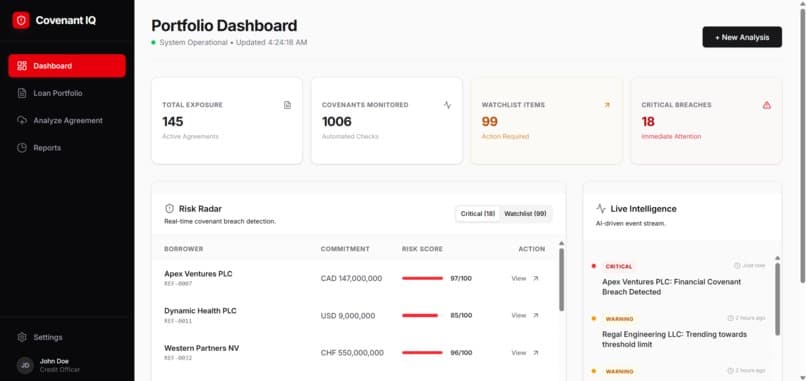The height and width of the screenshot is (381, 806).
Task: Switch Risk Radar to Critical (18)
Action: coord(478,214)
